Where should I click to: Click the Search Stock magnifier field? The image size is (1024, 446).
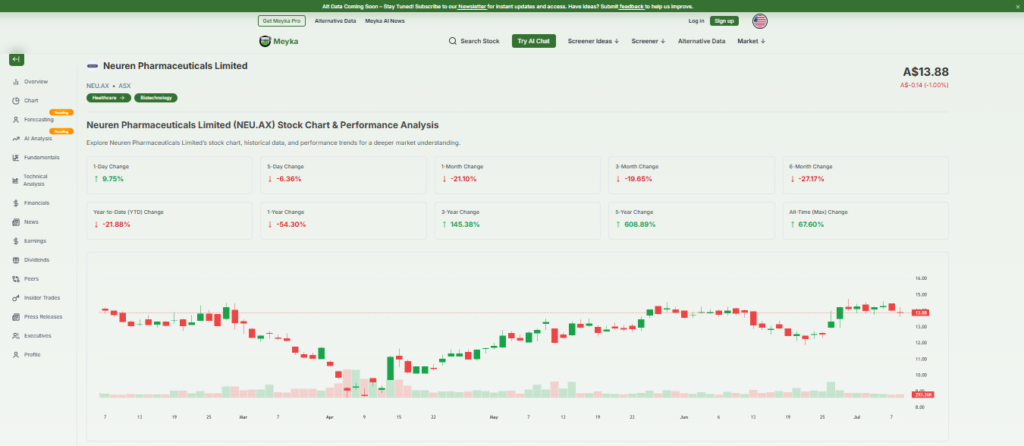click(x=473, y=41)
